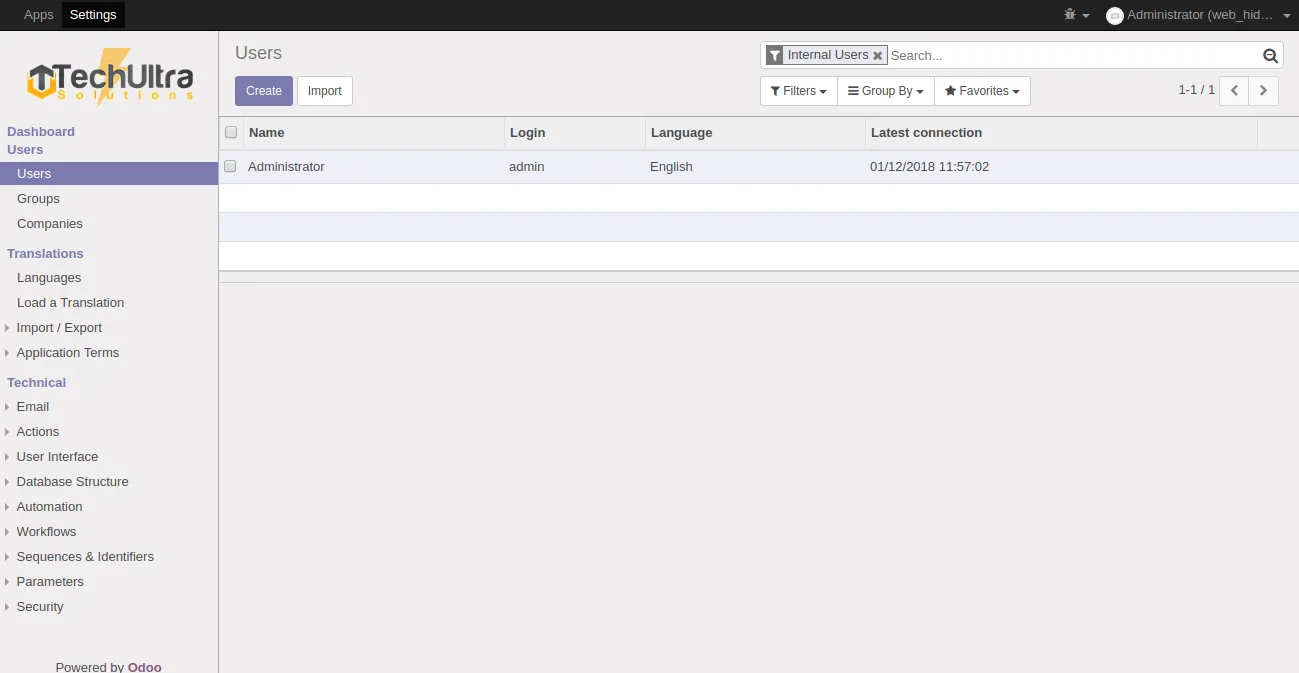Viewport: 1299px width, 673px height.
Task: Check the Administrator row checkbox
Action: [230, 166]
